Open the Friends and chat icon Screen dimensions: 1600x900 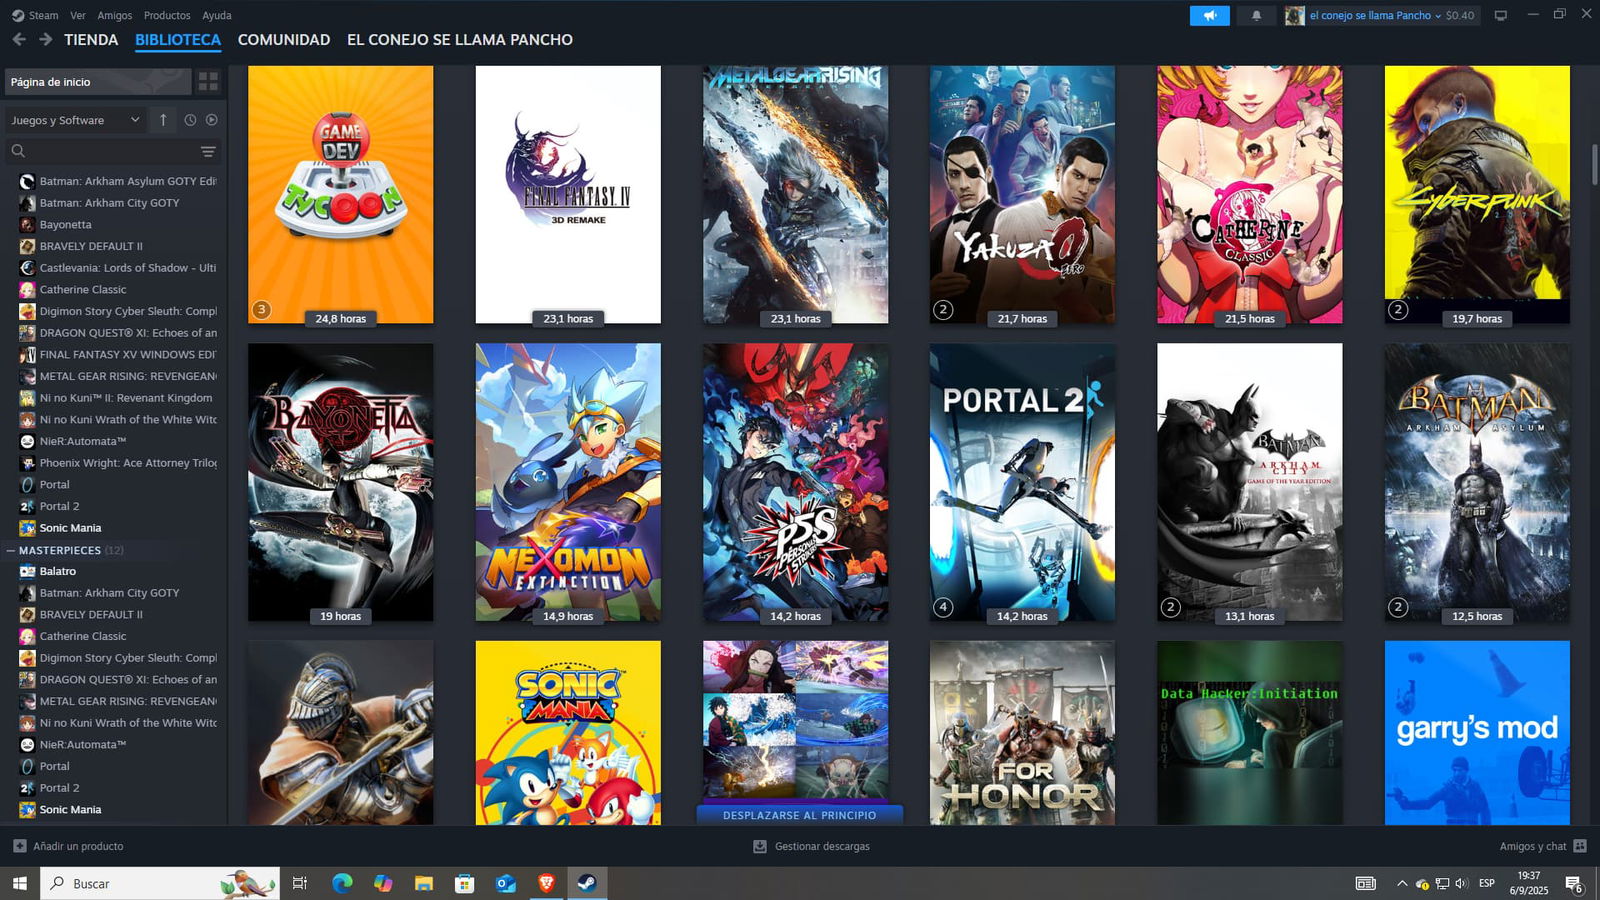click(x=1580, y=846)
